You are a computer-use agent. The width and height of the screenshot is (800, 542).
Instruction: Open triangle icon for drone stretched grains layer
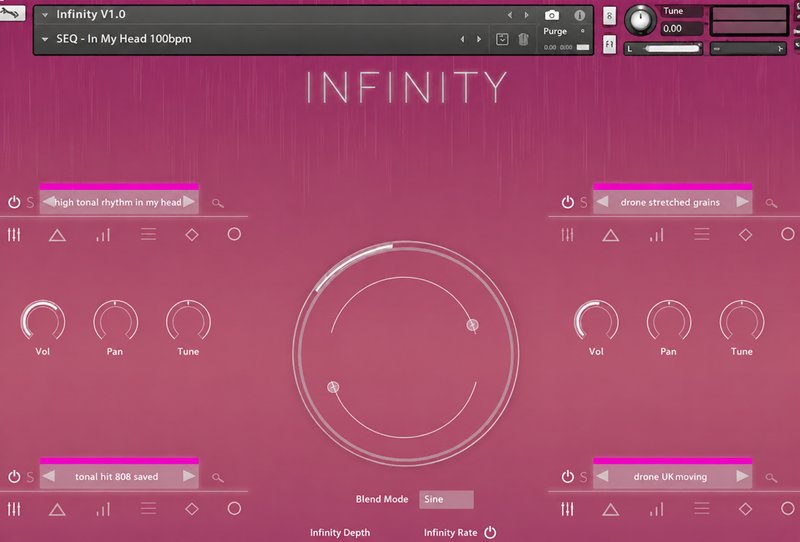[x=611, y=235]
